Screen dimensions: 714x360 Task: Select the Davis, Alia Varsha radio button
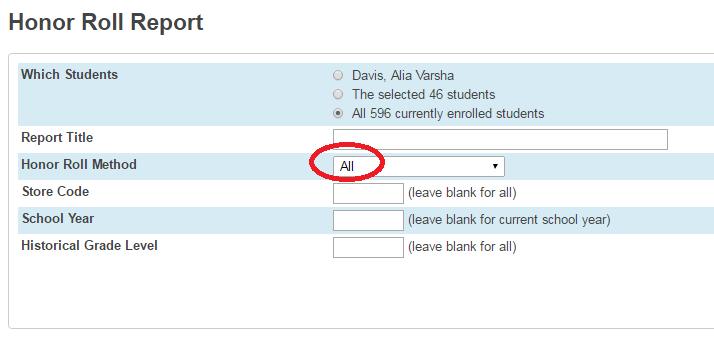(338, 75)
